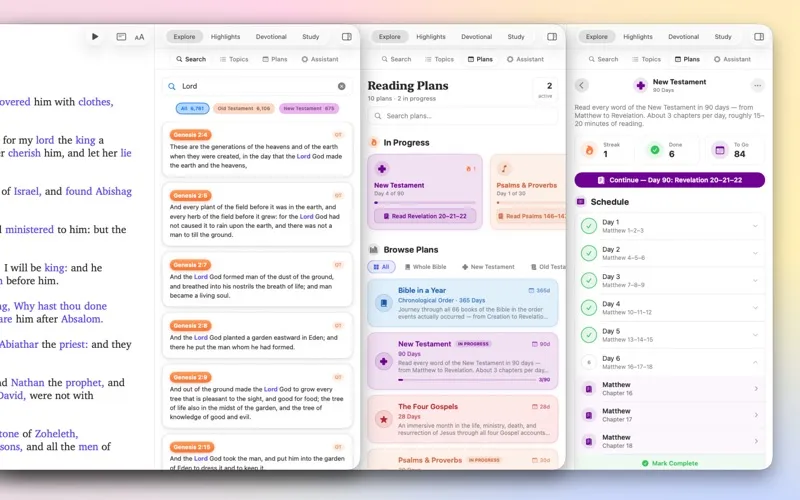The height and width of the screenshot is (500, 800).
Task: Toggle the Day 5 completion checkmark
Action: pyautogui.click(x=589, y=335)
